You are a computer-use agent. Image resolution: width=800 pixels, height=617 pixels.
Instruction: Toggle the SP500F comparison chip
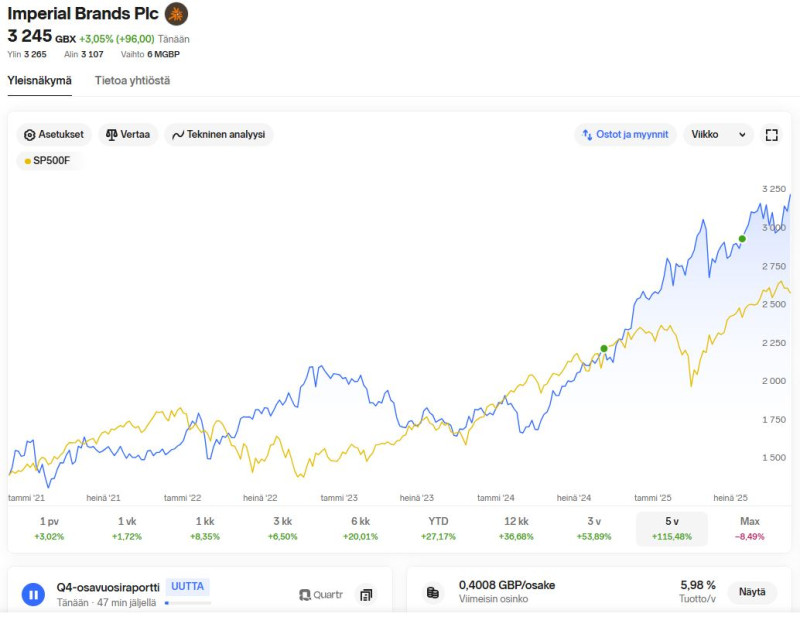[x=47, y=160]
